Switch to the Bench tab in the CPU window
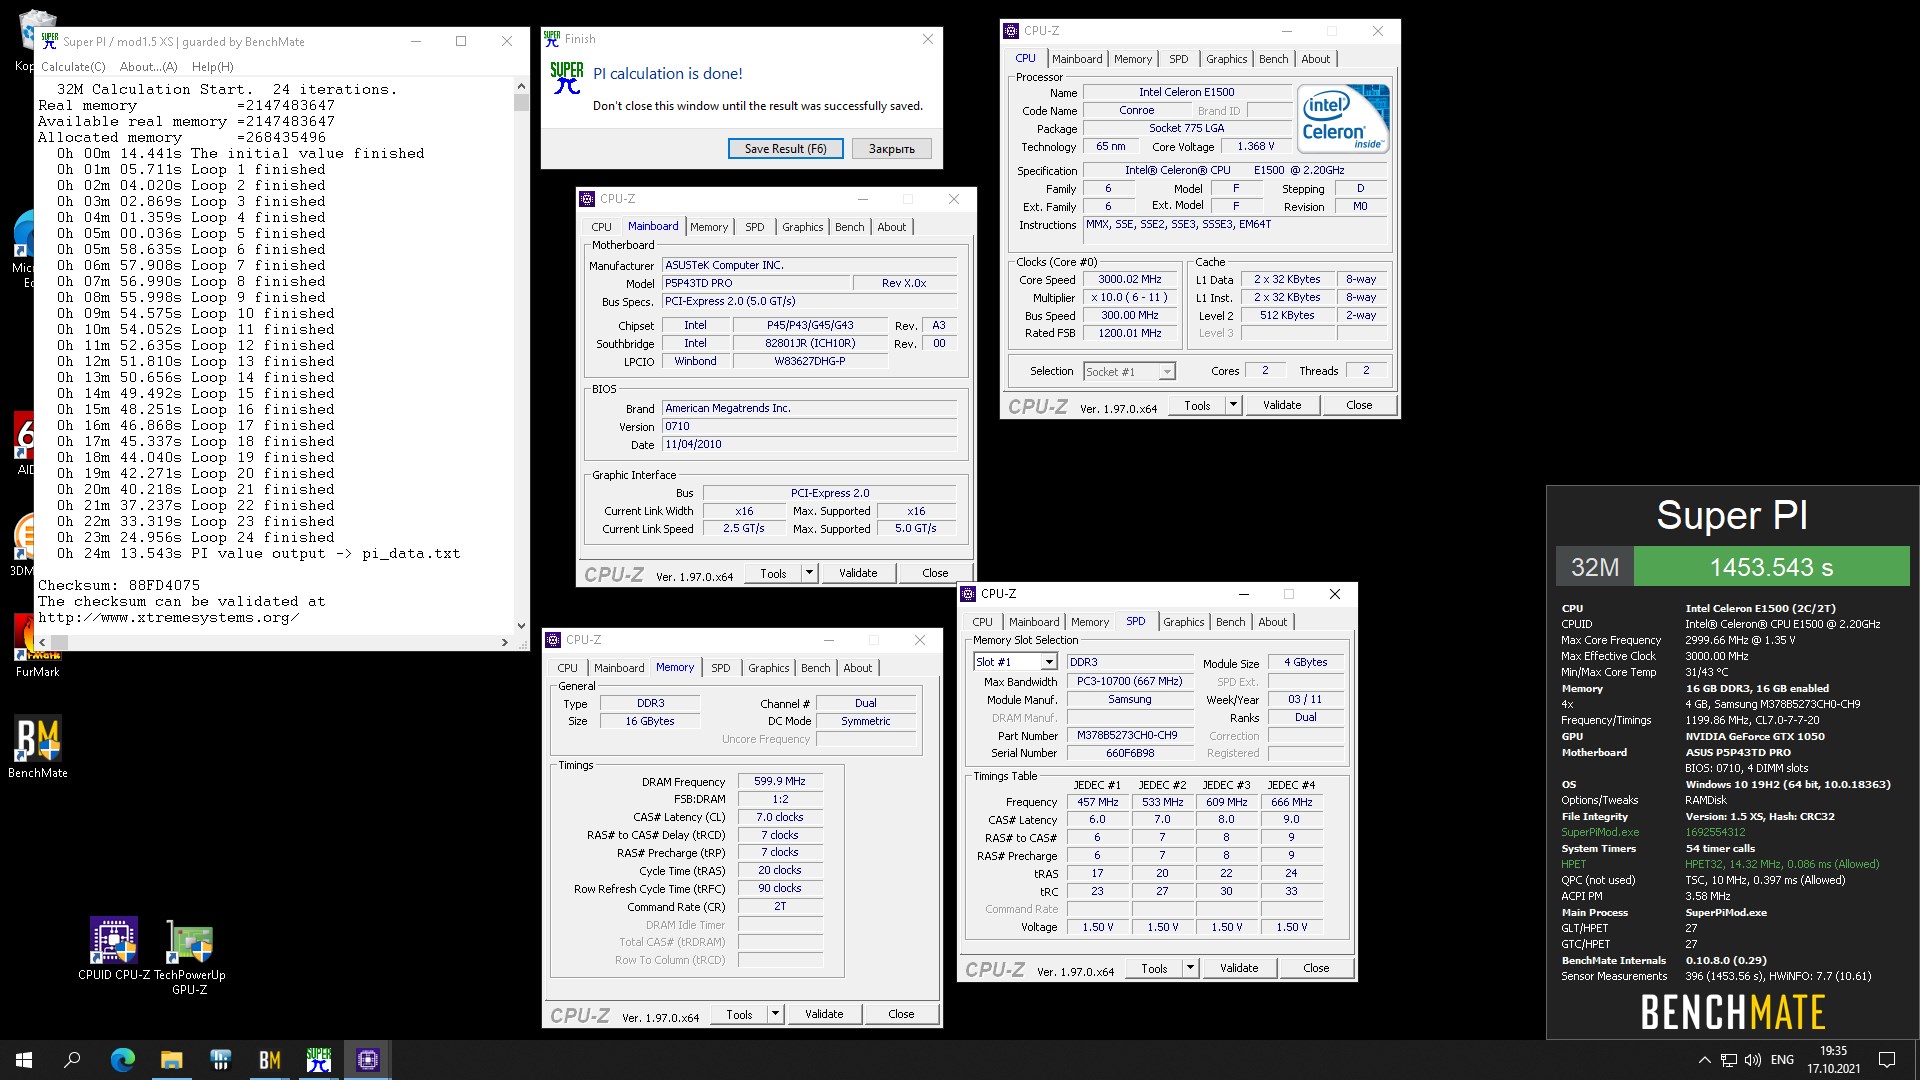The width and height of the screenshot is (1920, 1080). 1273,59
